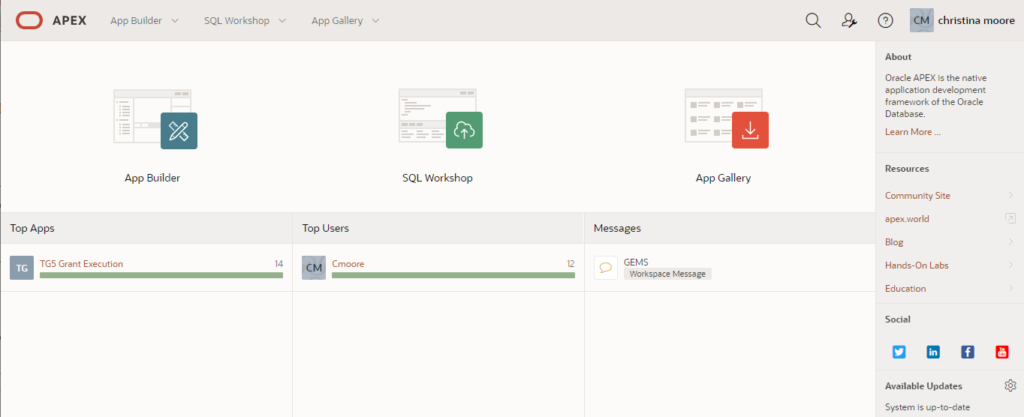Open the TG5 Grant Execution link
This screenshot has width=1024, height=417.
pyautogui.click(x=82, y=264)
